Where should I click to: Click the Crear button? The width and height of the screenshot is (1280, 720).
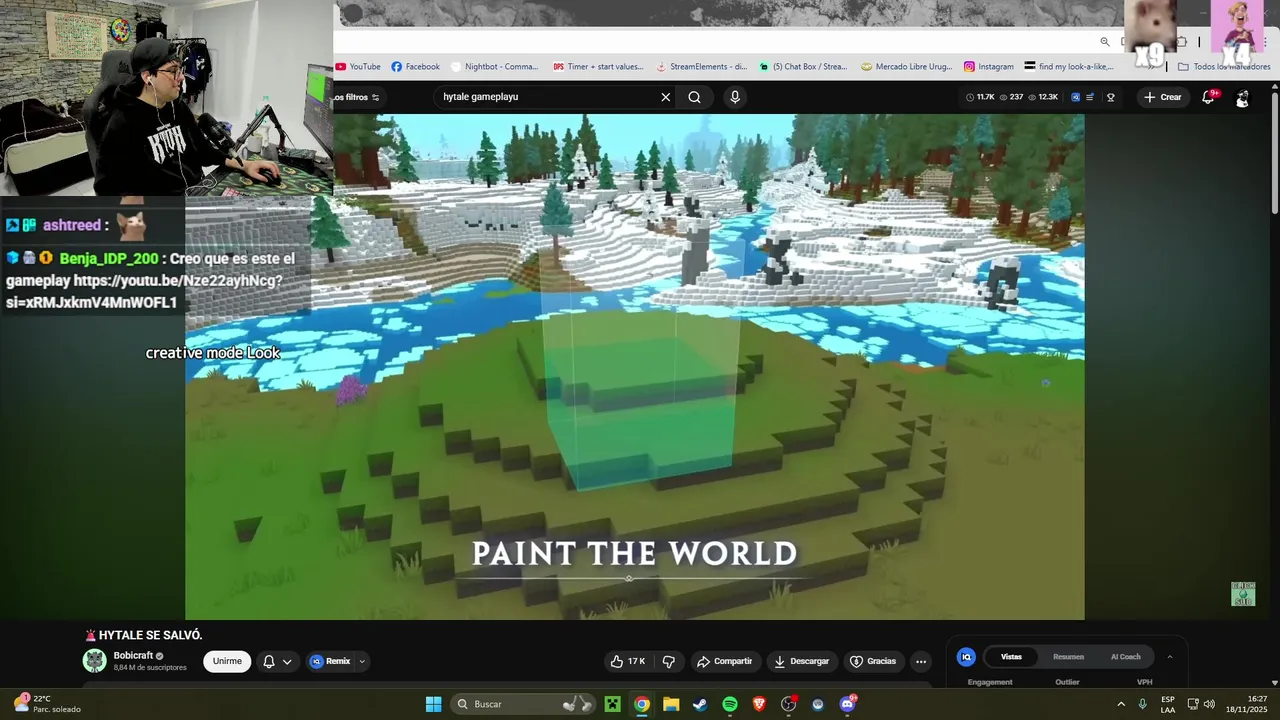(1163, 97)
